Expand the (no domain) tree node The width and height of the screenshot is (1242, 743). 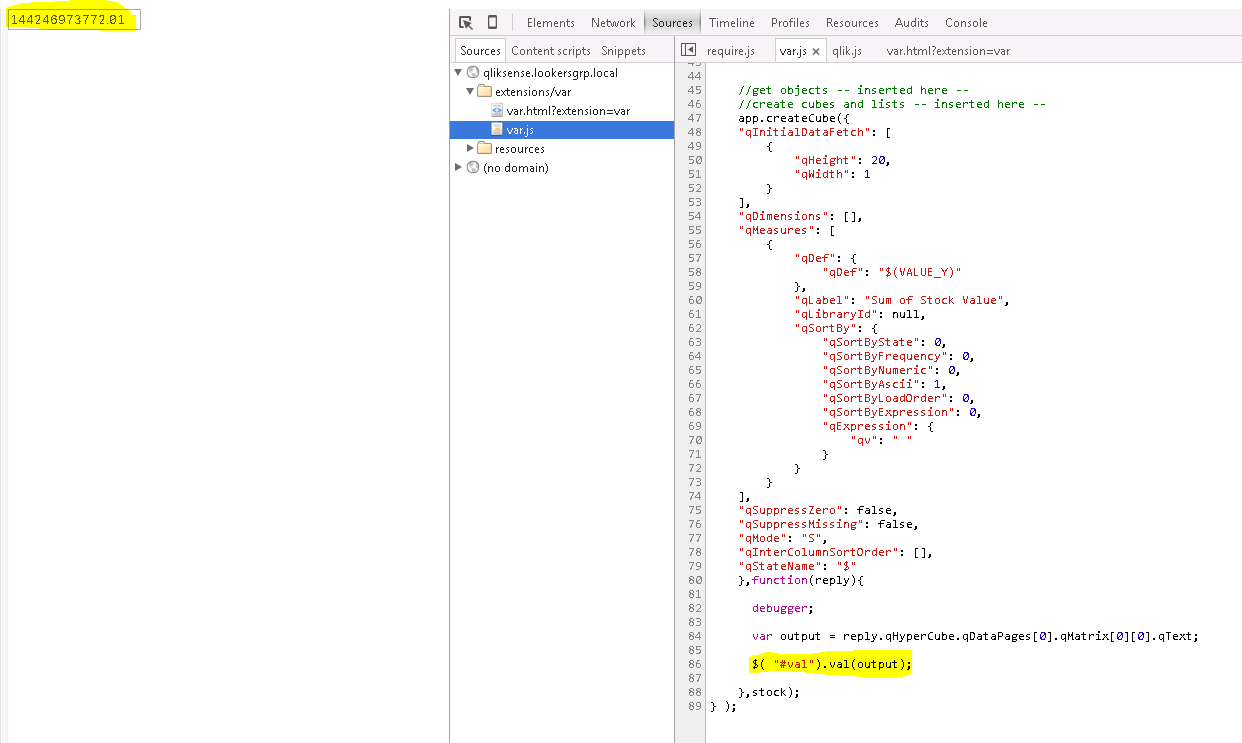[459, 168]
